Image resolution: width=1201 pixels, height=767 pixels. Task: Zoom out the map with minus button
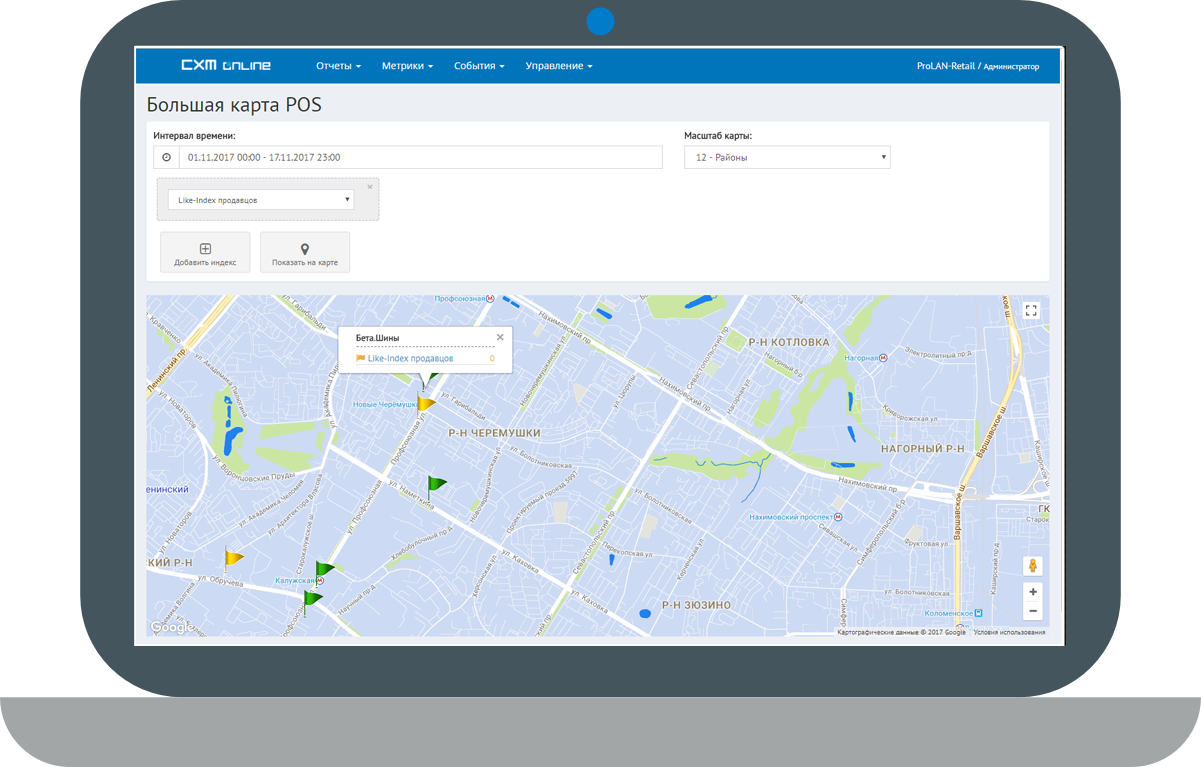[x=1032, y=611]
